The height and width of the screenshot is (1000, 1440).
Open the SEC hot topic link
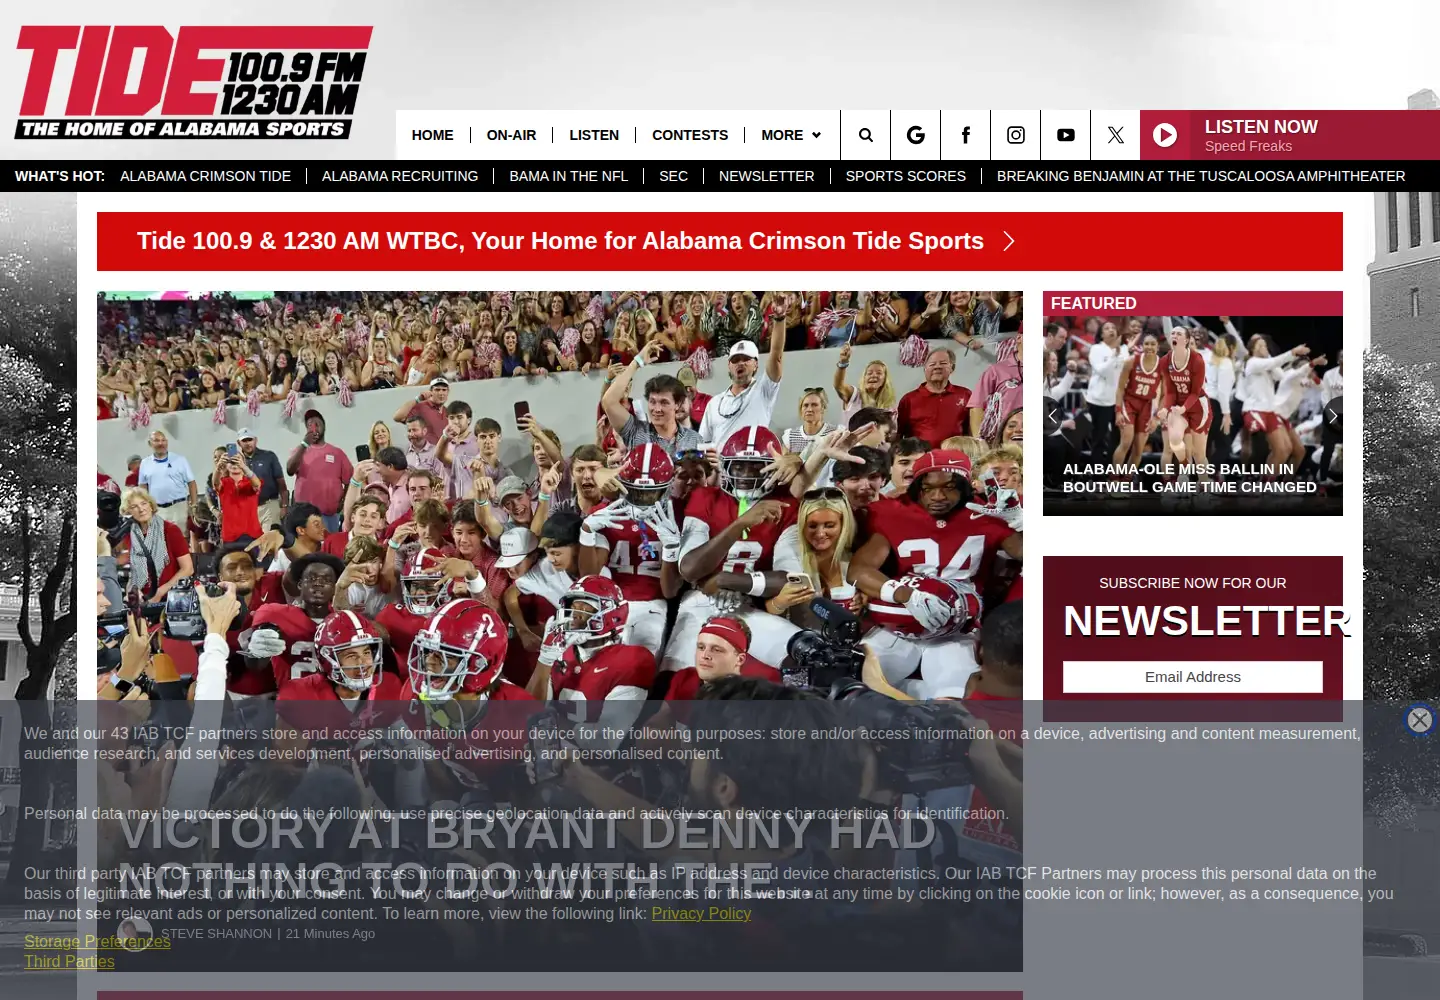coord(673,176)
